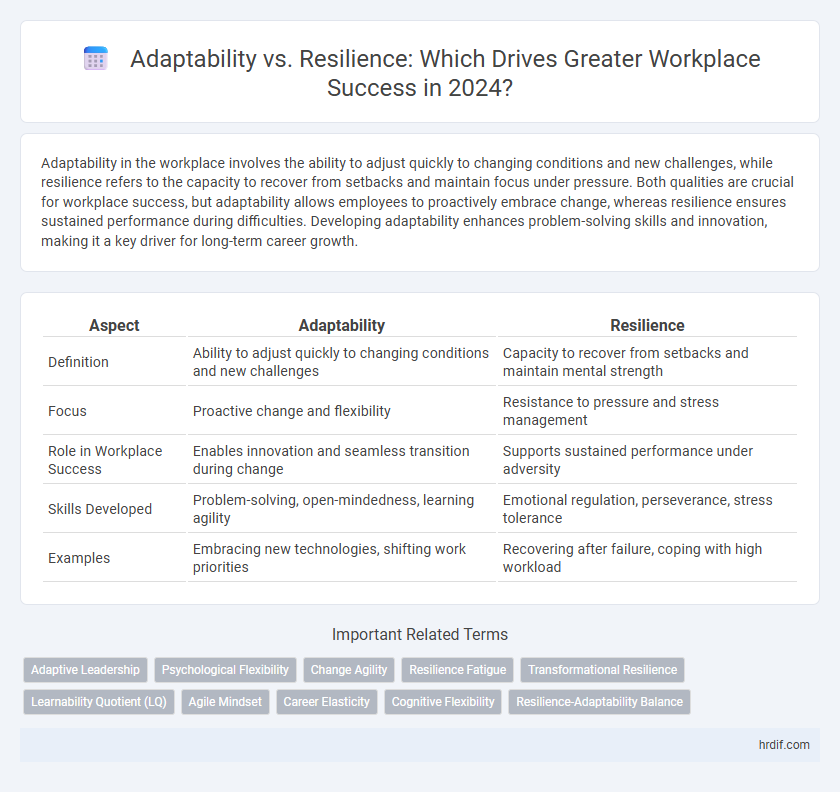Click 'Enables innovation and seamless transition' cell

[341, 460]
